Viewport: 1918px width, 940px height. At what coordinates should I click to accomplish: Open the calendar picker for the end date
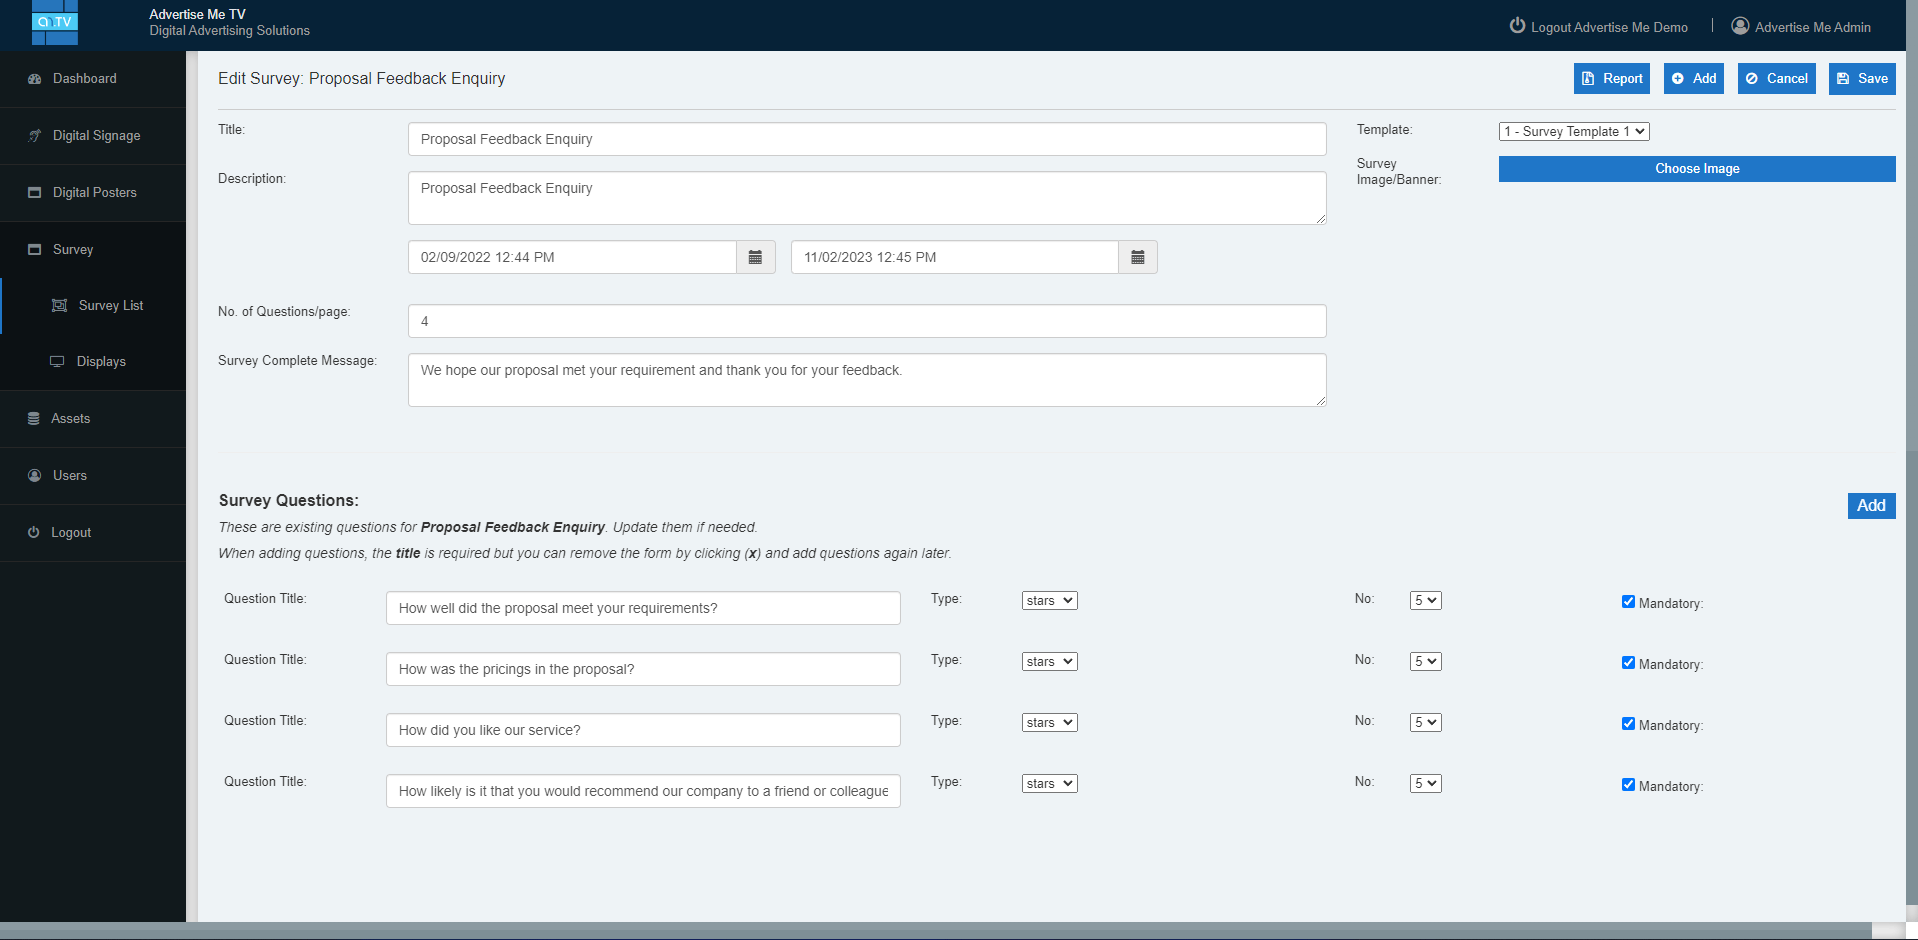[x=1137, y=257]
